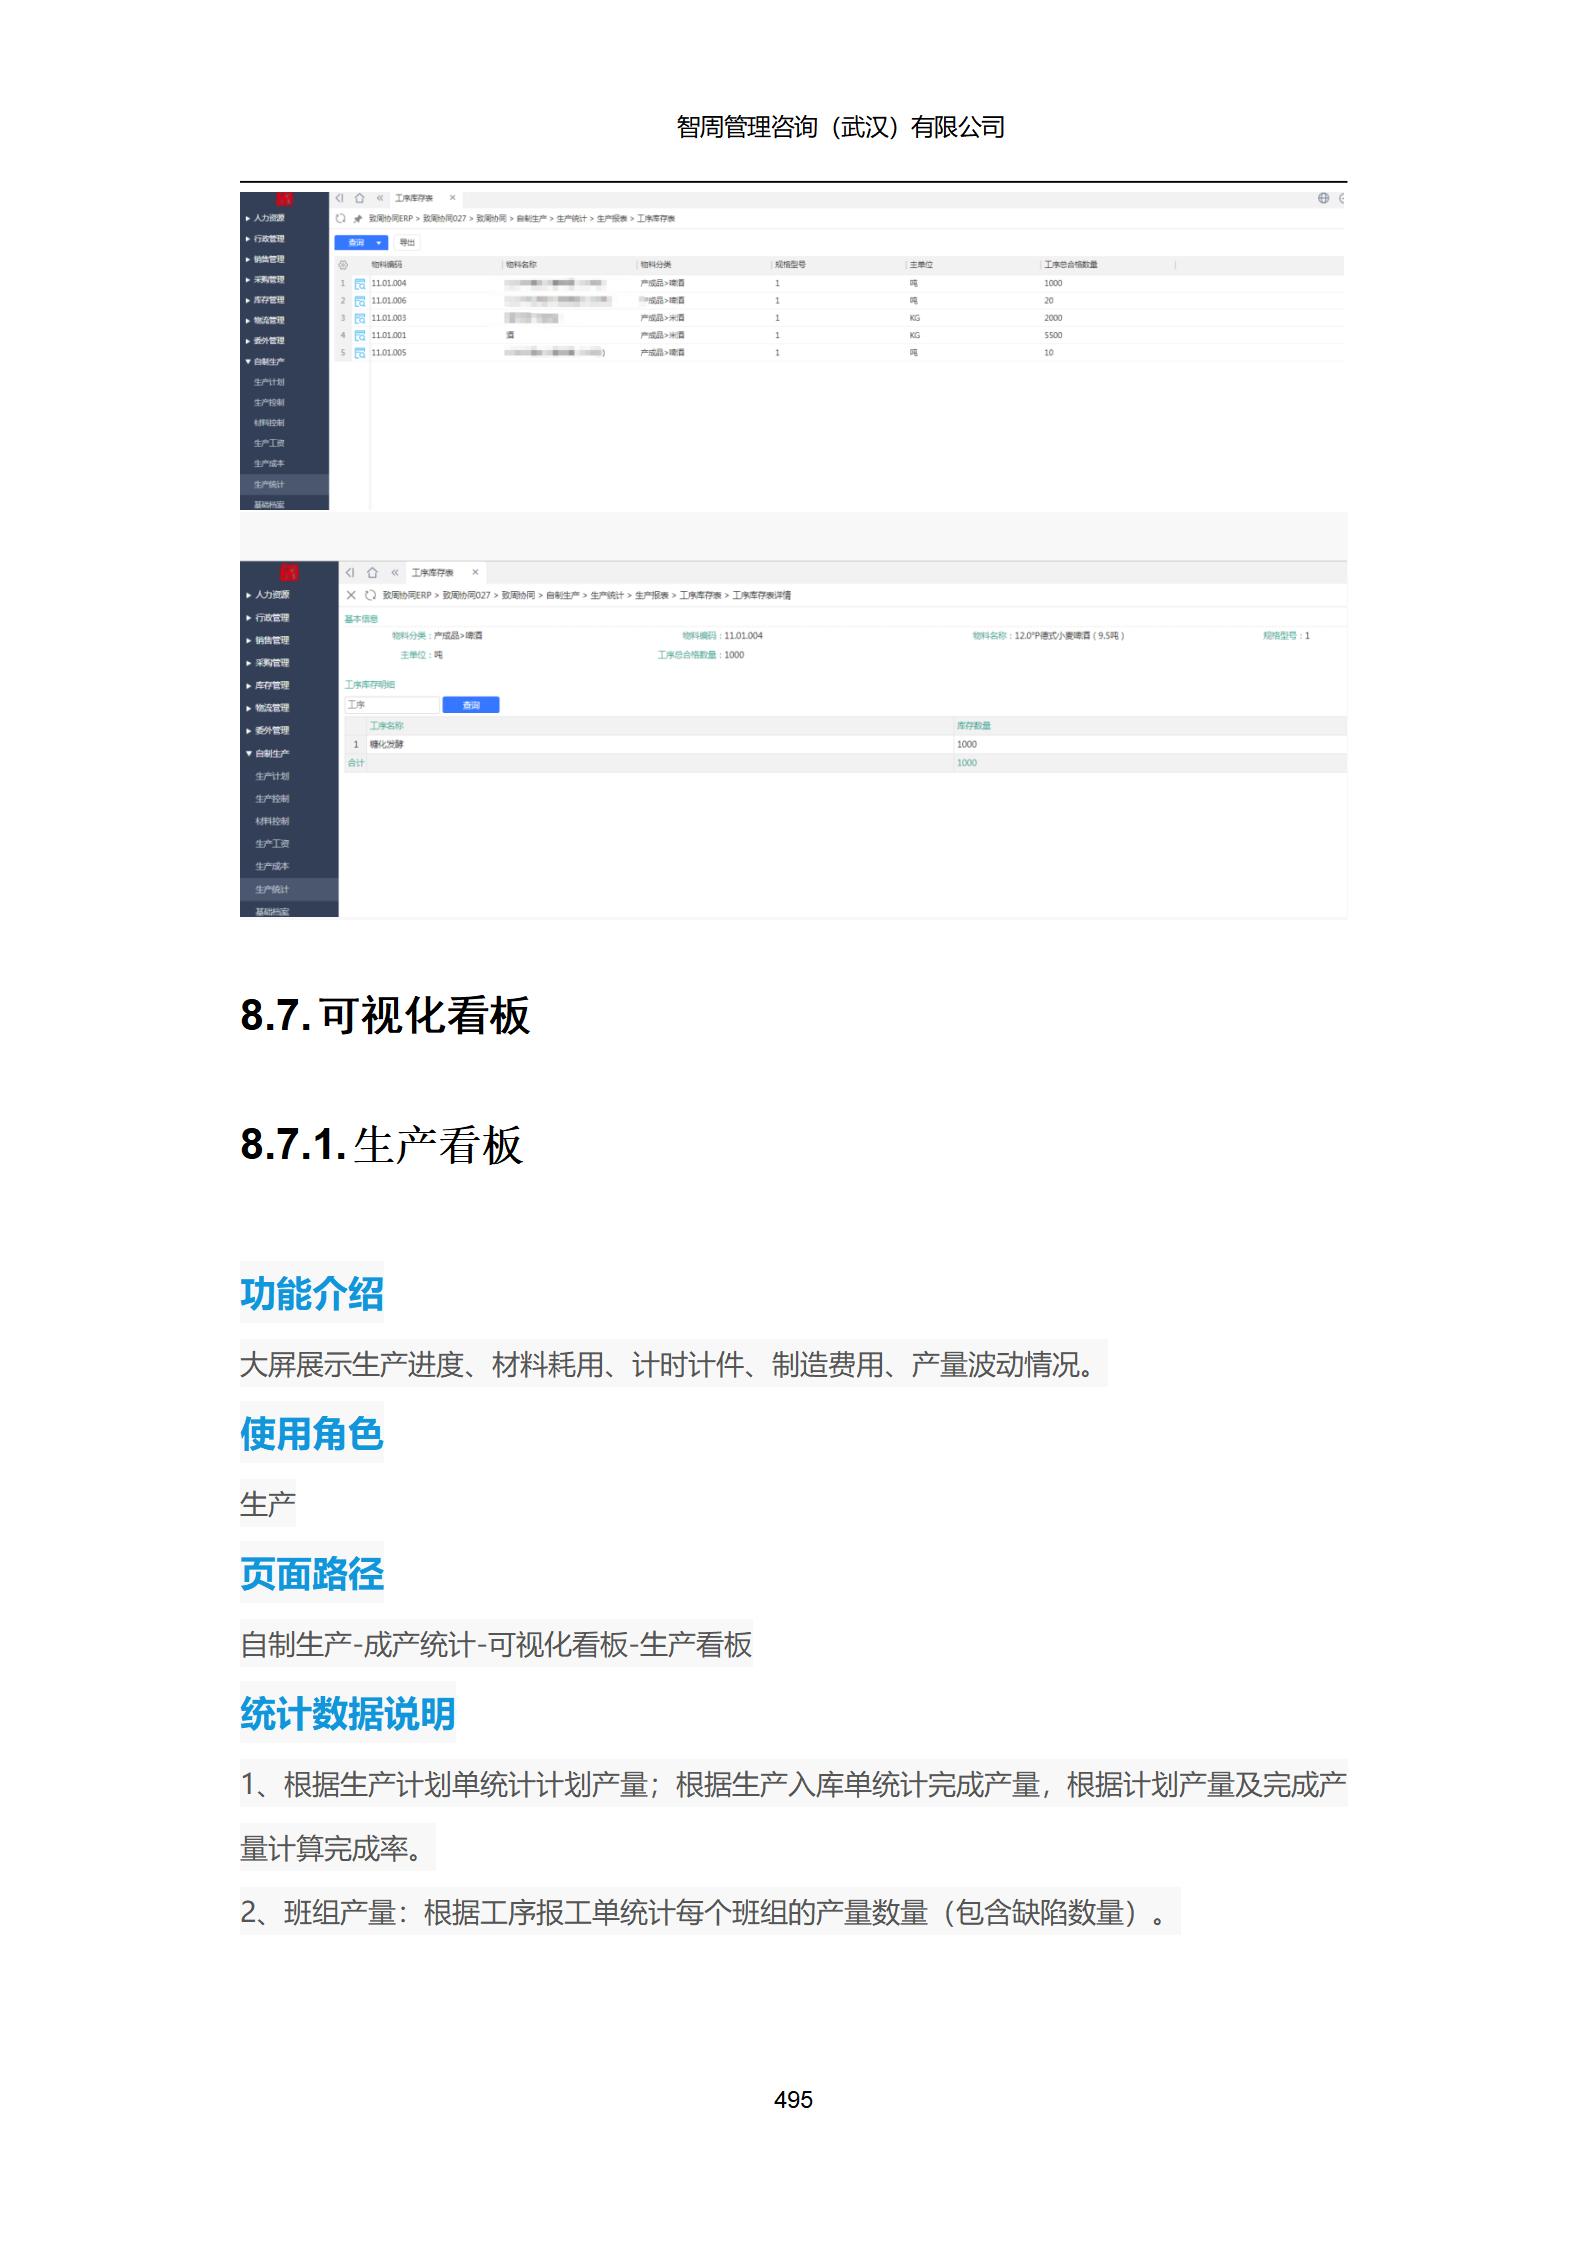Click the 11.01.003 material code cell
Viewport: 1587px width, 2245px height.
click(389, 318)
